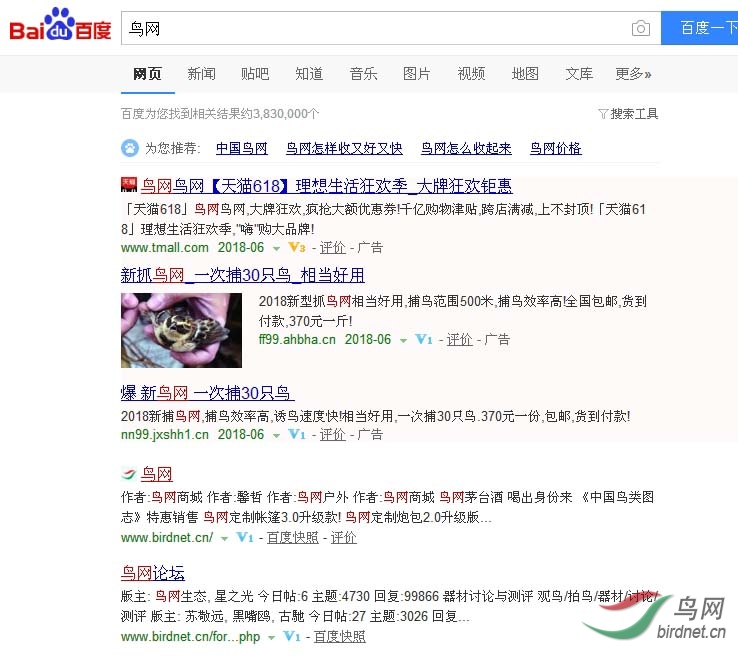
Task: Open the 鸟网论坛 result link
Action: (x=153, y=573)
